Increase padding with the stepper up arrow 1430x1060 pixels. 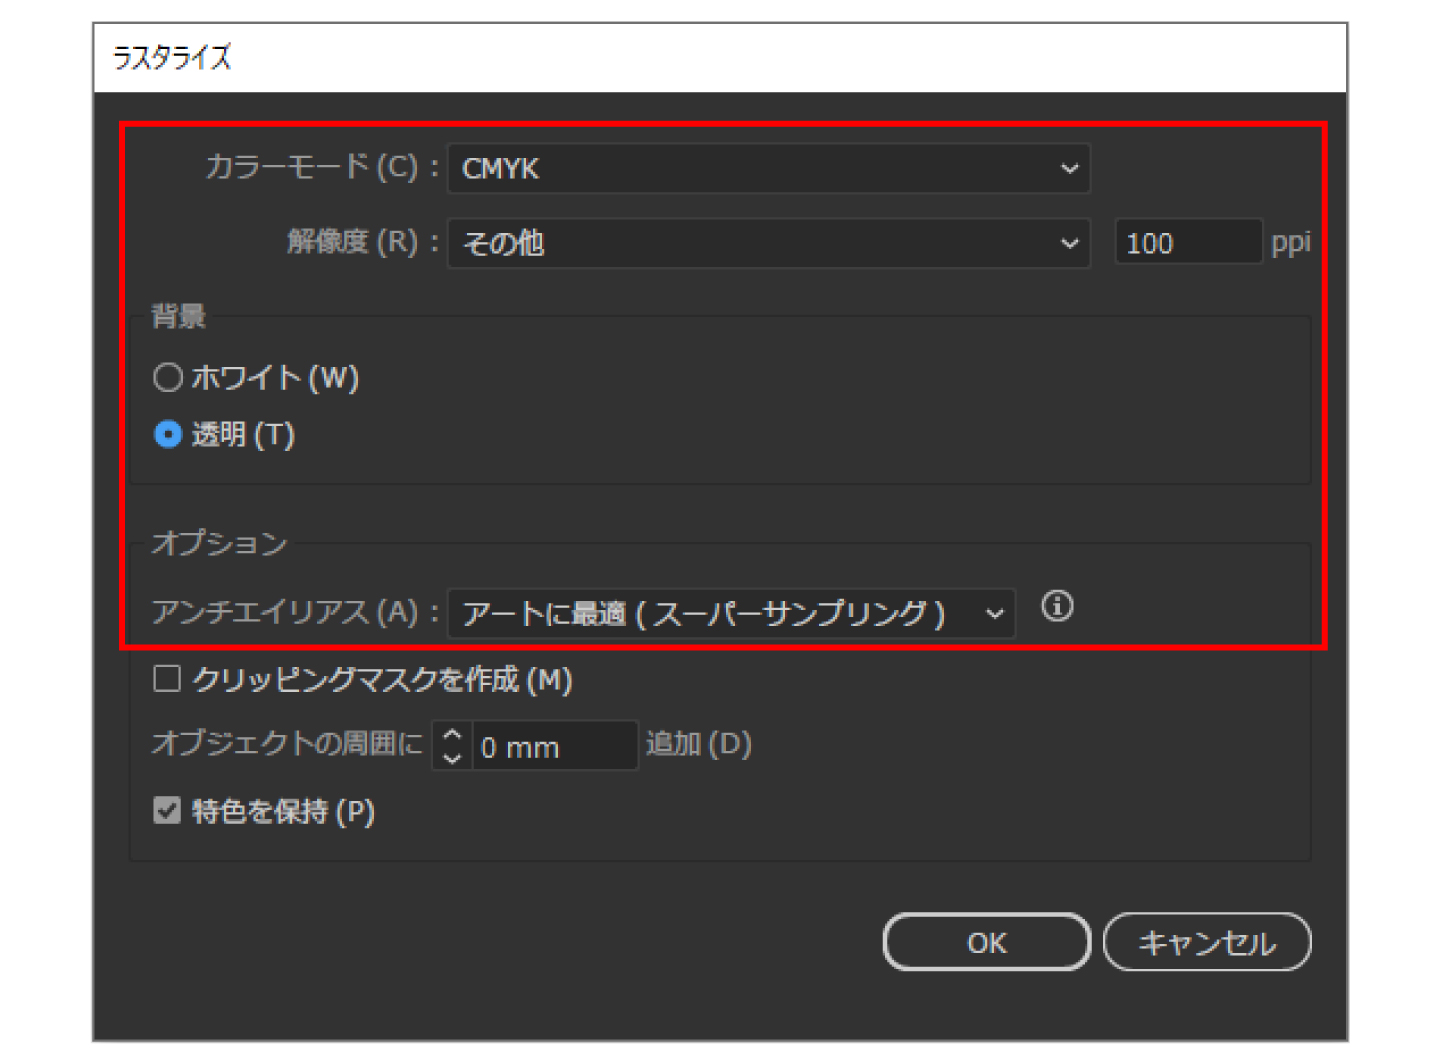point(452,735)
